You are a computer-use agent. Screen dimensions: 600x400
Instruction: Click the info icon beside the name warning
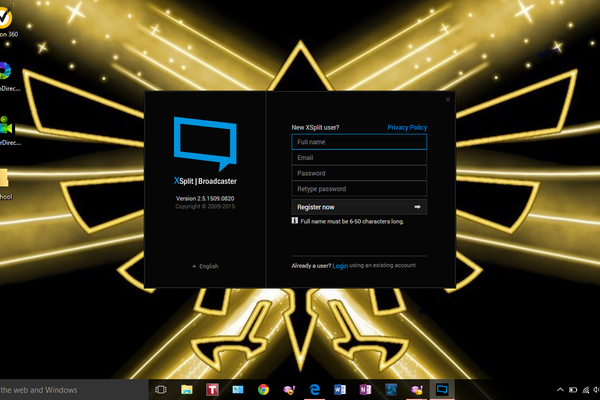tap(295, 220)
